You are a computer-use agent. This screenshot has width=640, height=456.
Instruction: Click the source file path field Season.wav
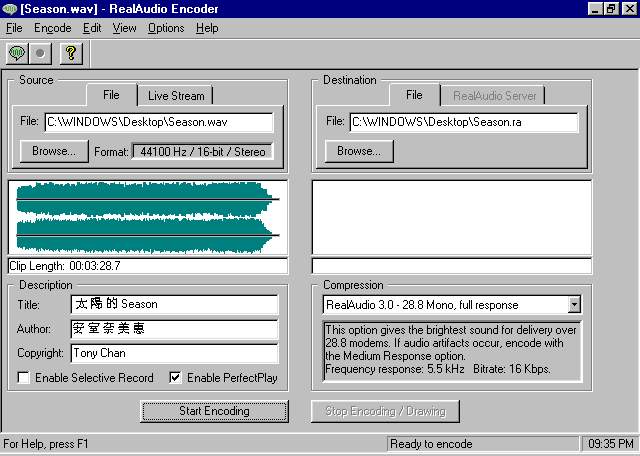point(159,122)
